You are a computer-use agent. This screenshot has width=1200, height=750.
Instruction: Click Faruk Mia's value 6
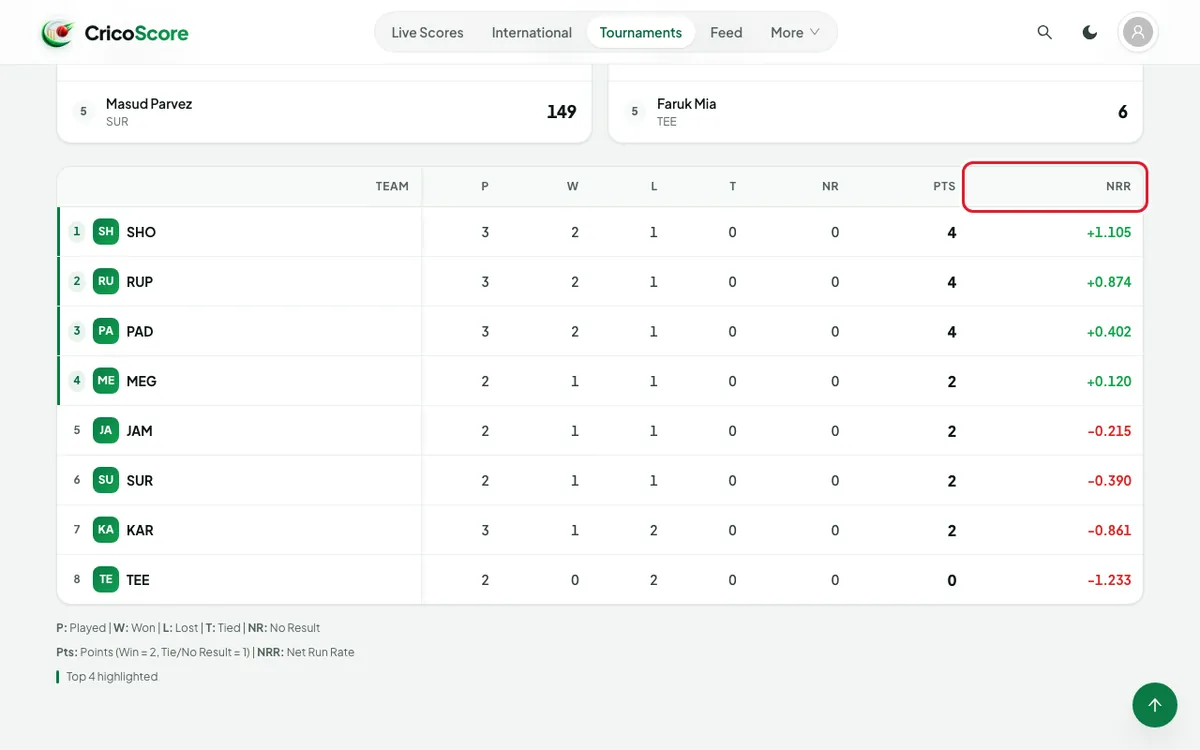click(1123, 112)
